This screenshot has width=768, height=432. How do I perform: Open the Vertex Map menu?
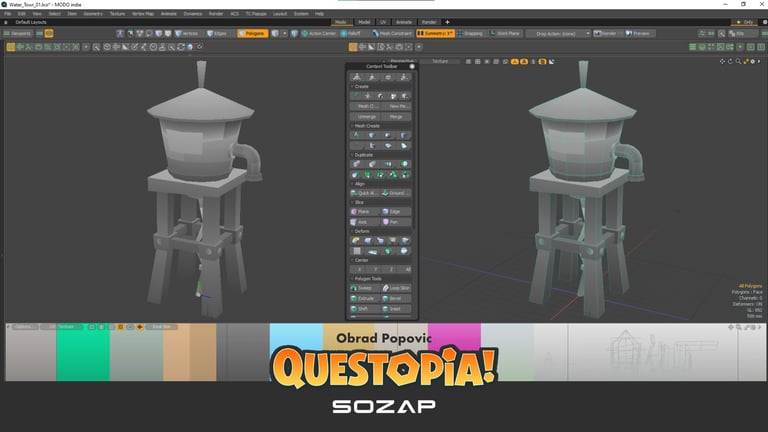143,14
